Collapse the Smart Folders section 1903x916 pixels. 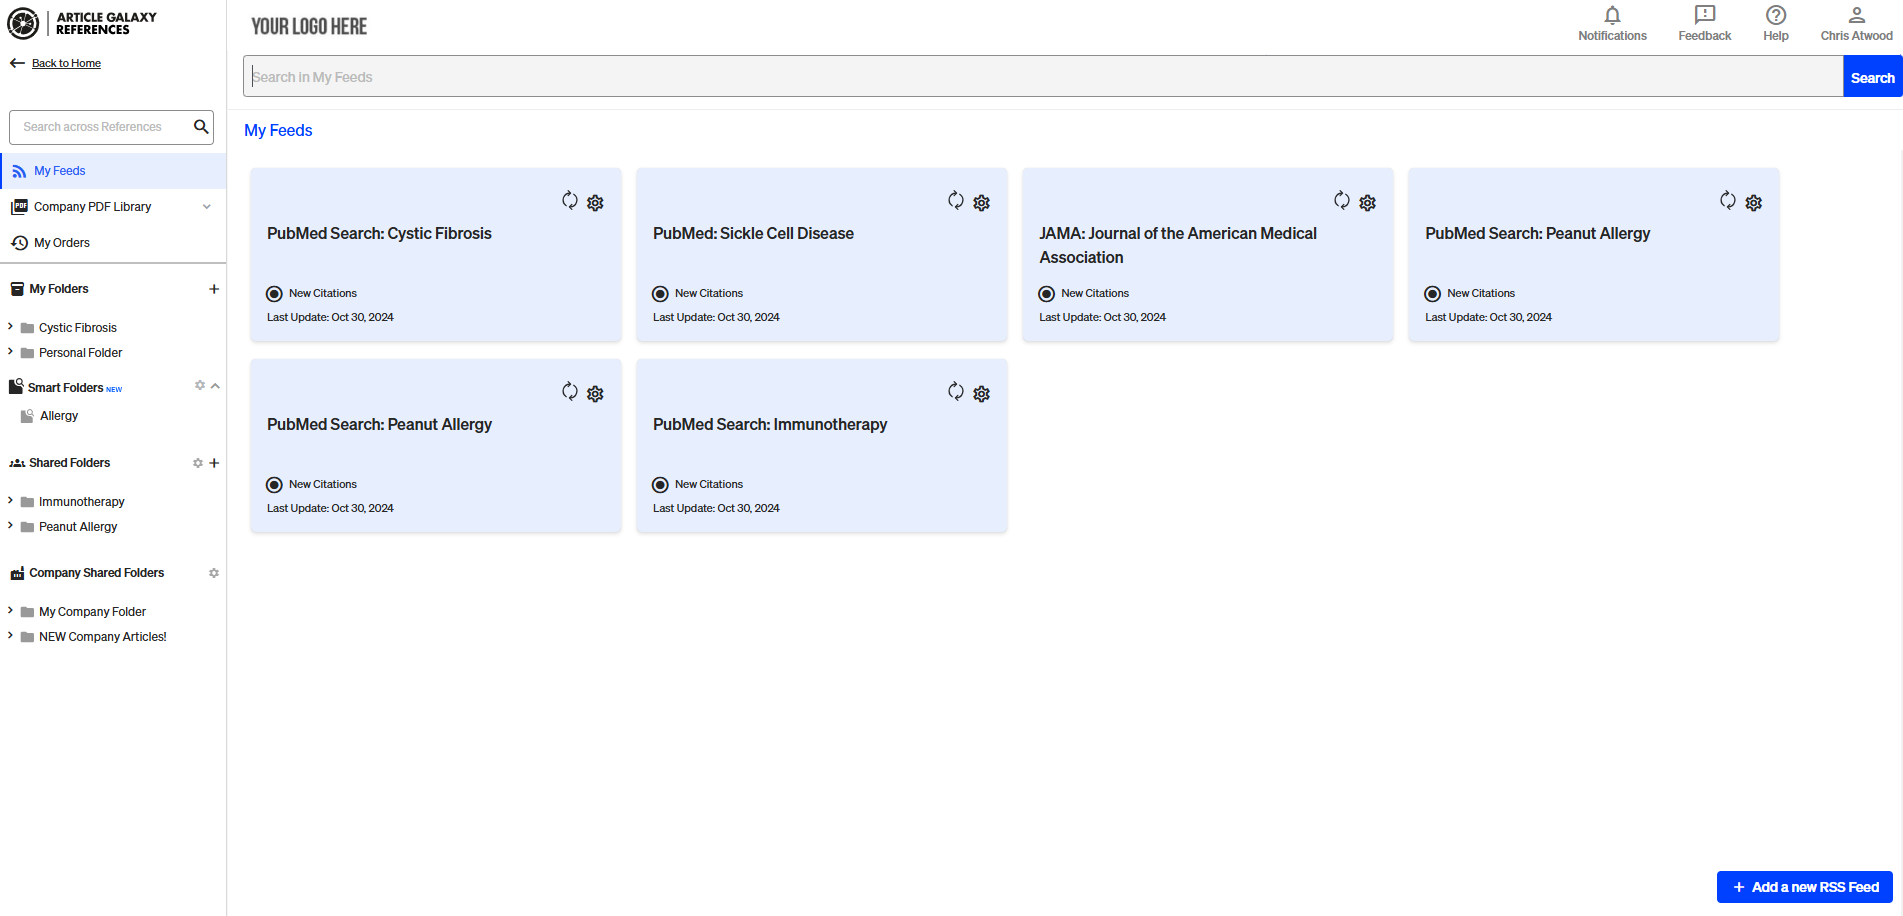pyautogui.click(x=215, y=386)
